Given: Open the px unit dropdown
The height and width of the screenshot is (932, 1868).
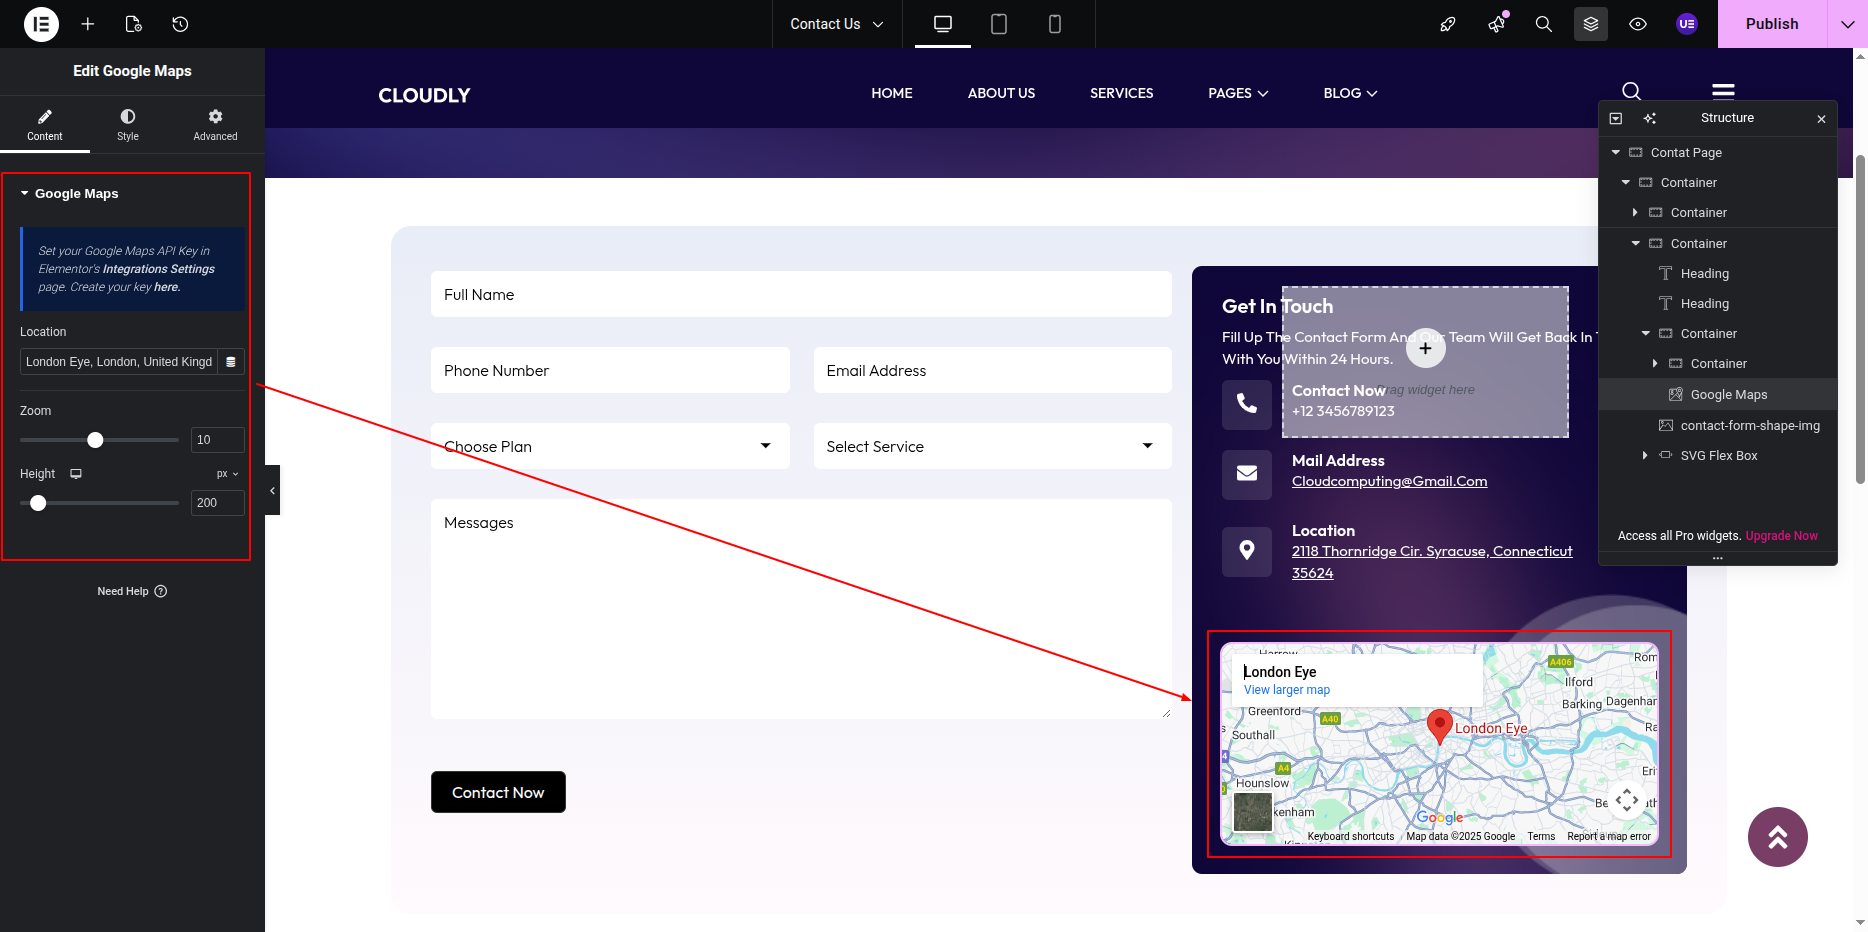Looking at the screenshot, I should click(228, 474).
